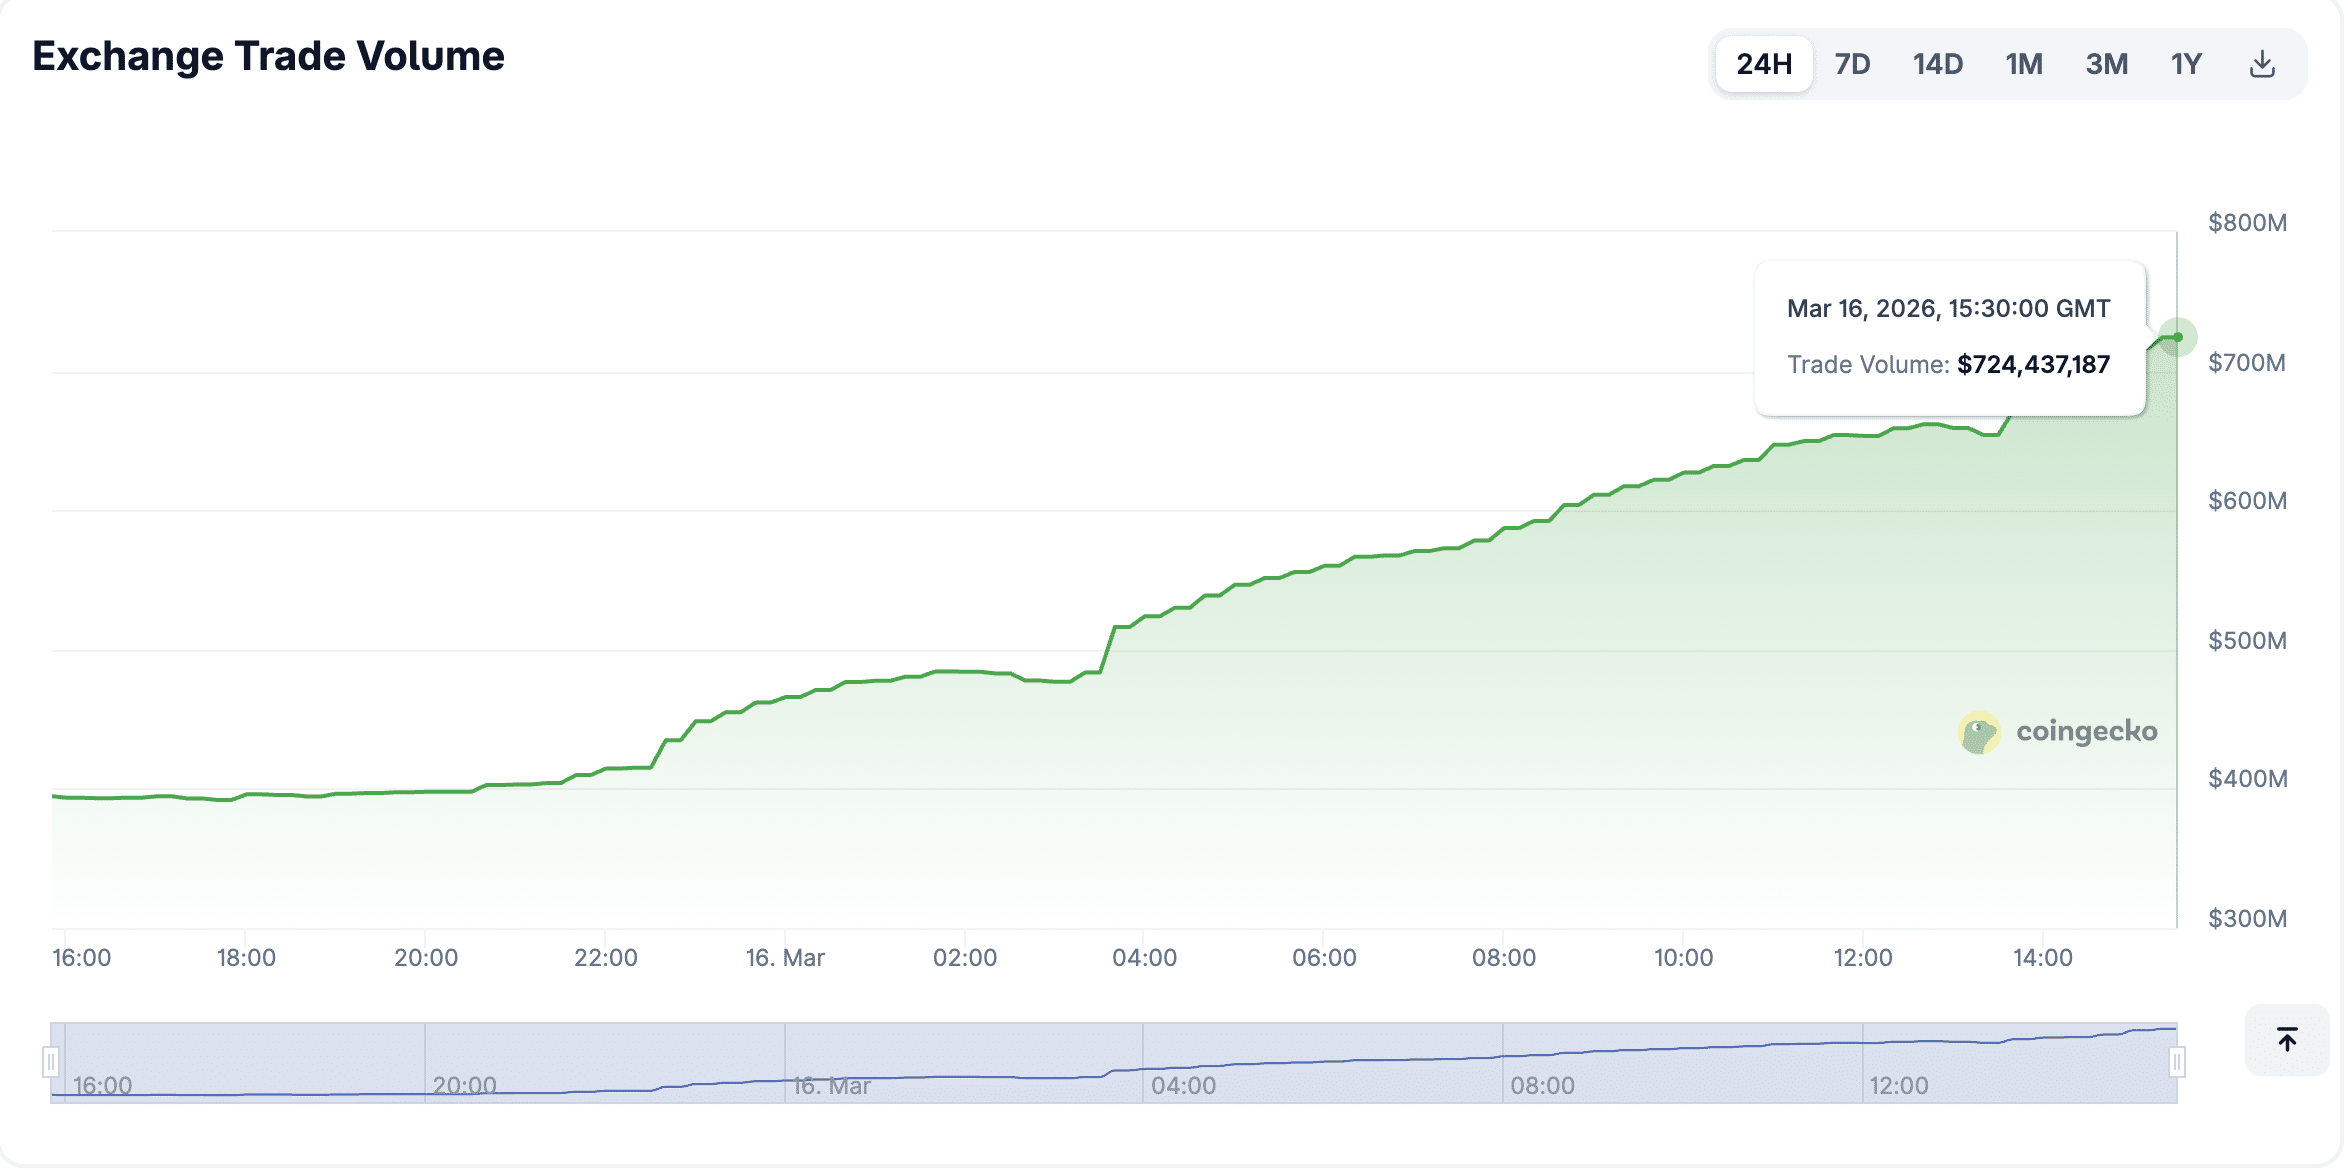
Task: Click the 16. Mar x-axis label
Action: click(785, 958)
